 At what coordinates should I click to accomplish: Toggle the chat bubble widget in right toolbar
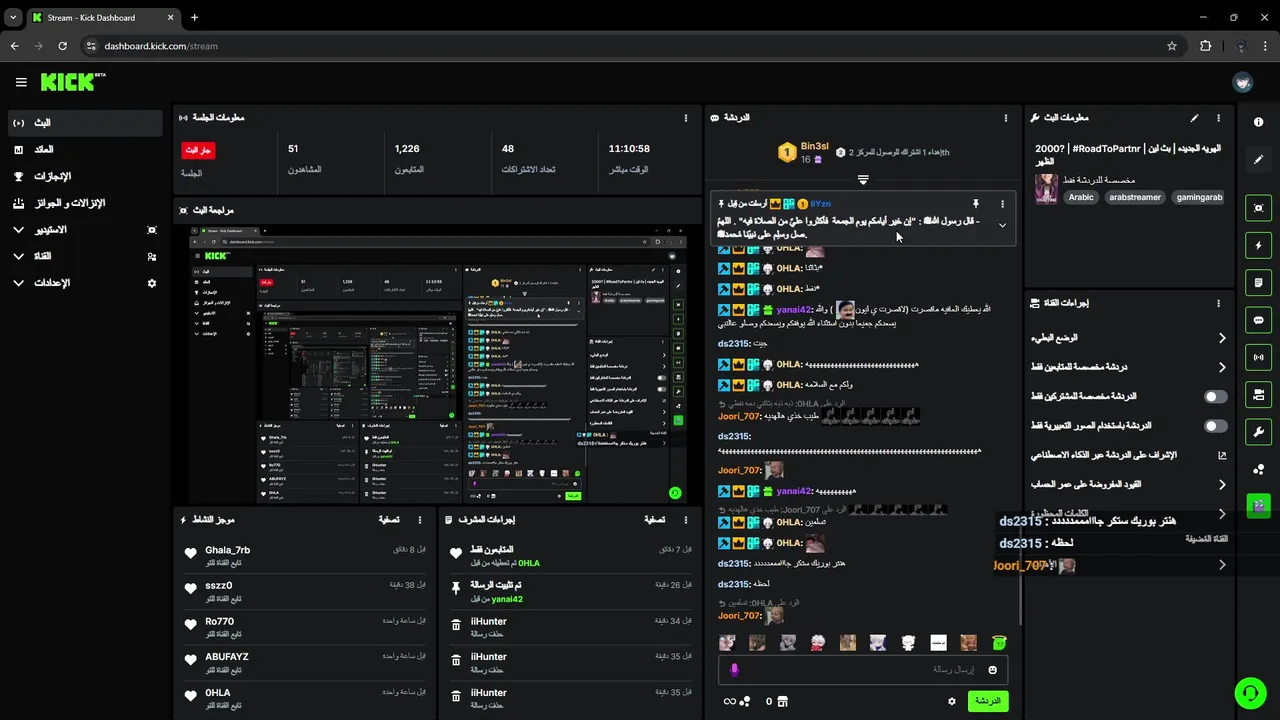(x=1258, y=320)
